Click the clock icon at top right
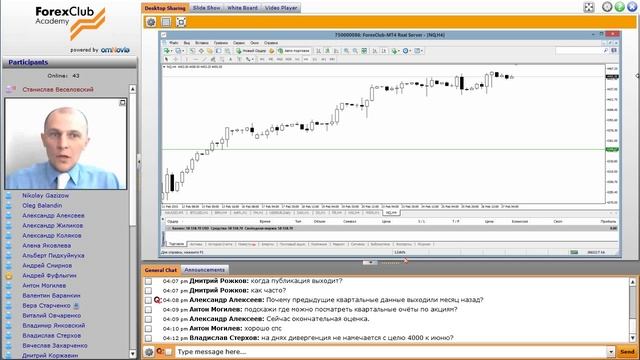The height and width of the screenshot is (360, 640). coord(607,7)
